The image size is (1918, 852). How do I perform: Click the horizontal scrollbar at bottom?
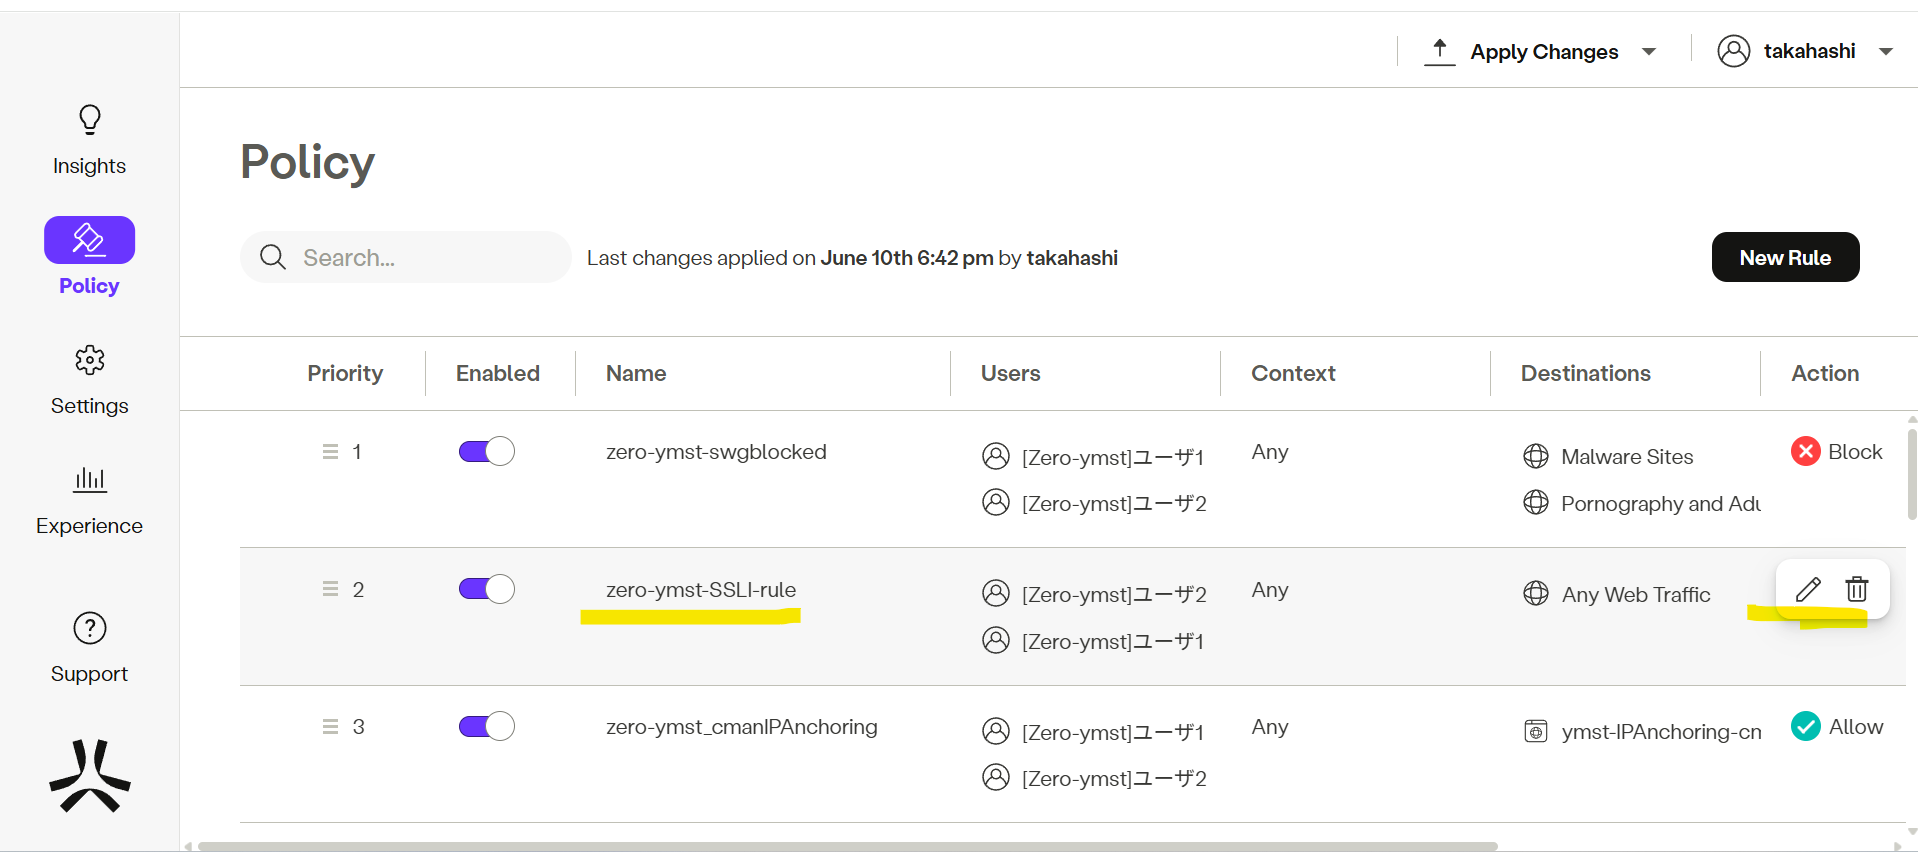(847, 846)
